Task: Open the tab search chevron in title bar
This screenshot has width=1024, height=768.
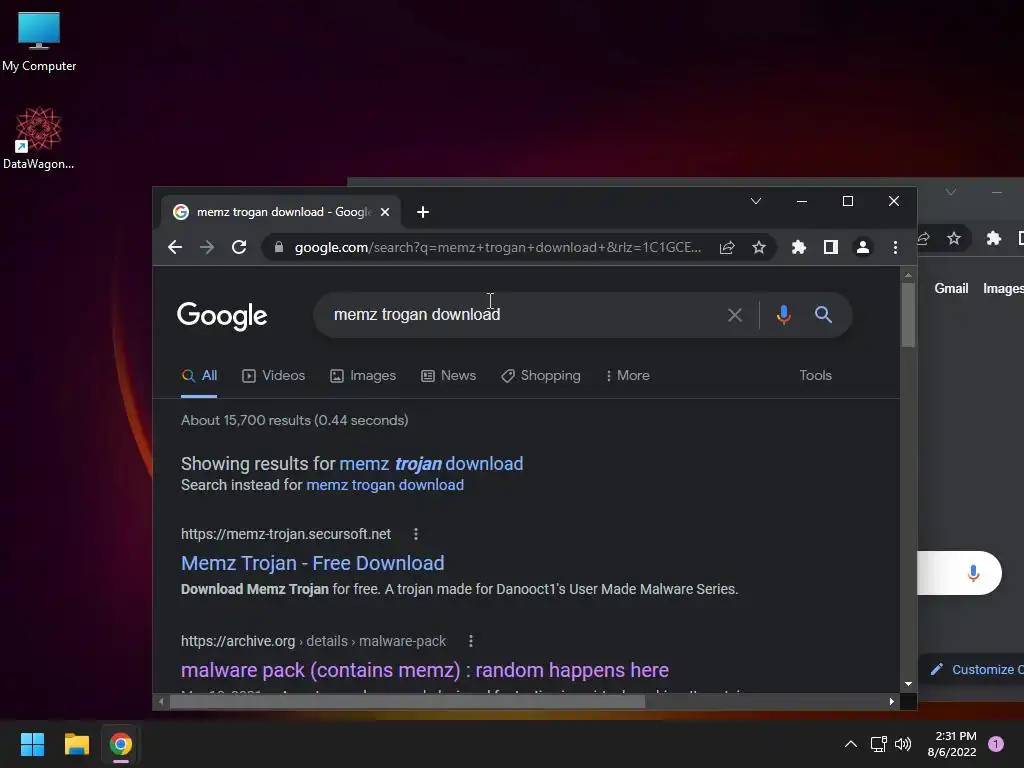Action: coord(756,201)
